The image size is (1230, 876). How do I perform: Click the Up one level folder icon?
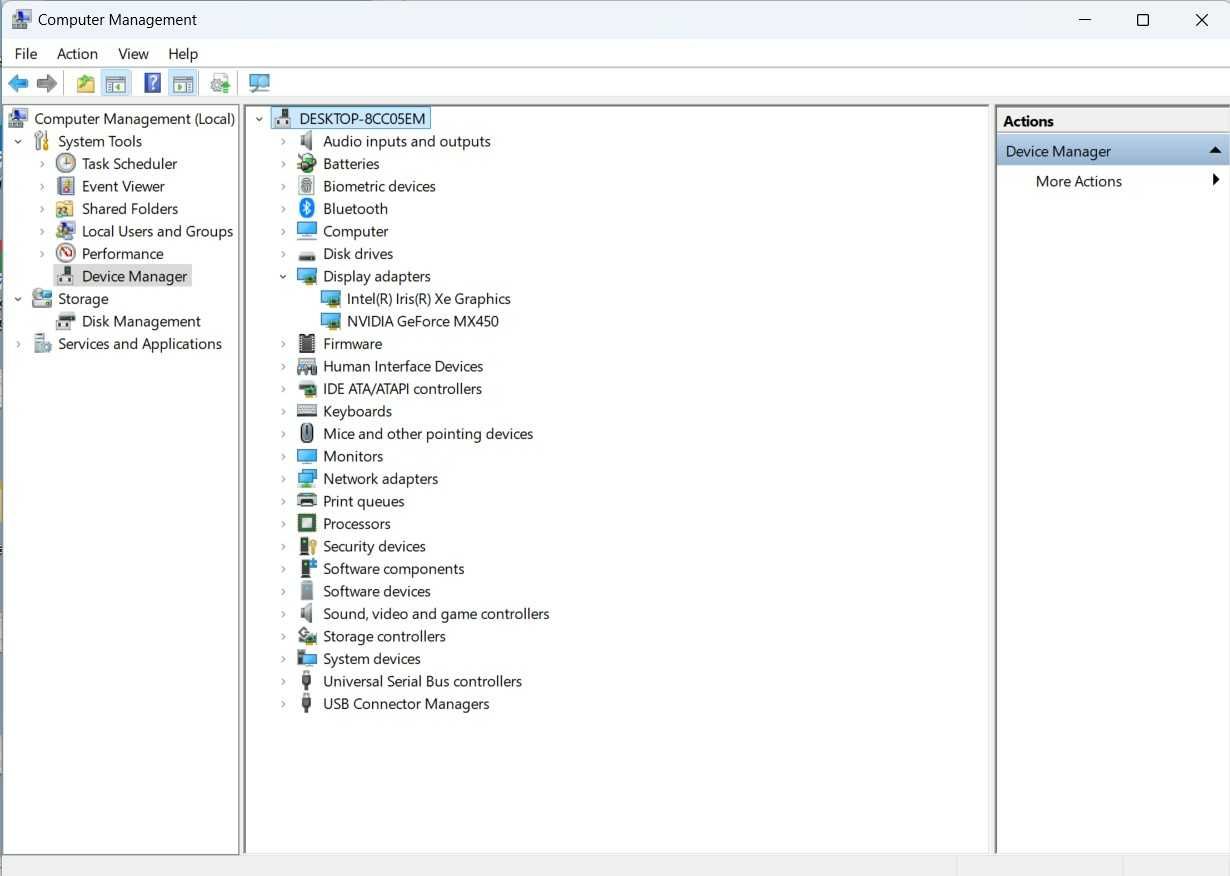point(86,83)
